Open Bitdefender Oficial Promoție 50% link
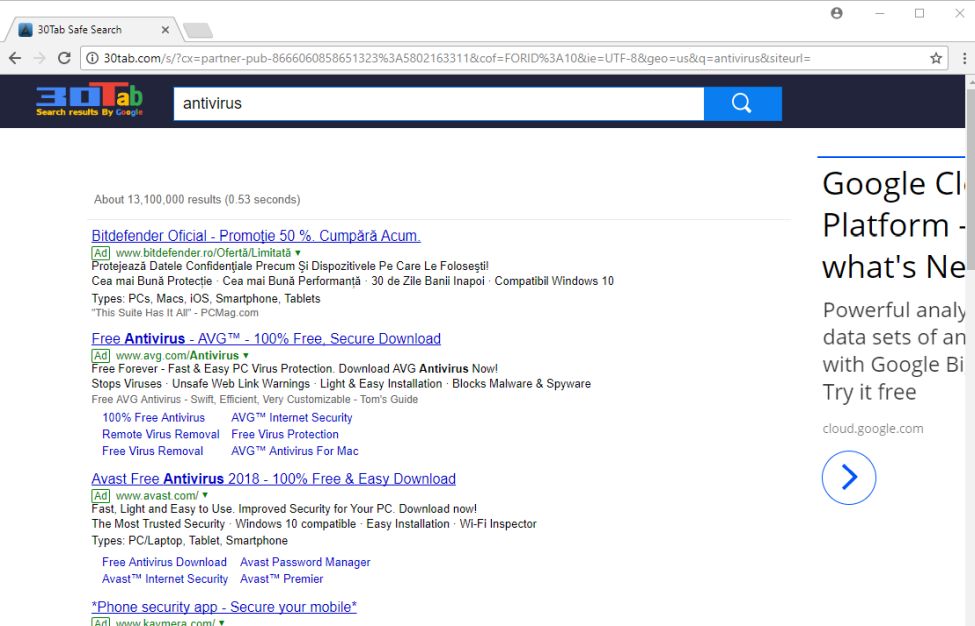Screen dimensions: 975x626 tap(256, 236)
